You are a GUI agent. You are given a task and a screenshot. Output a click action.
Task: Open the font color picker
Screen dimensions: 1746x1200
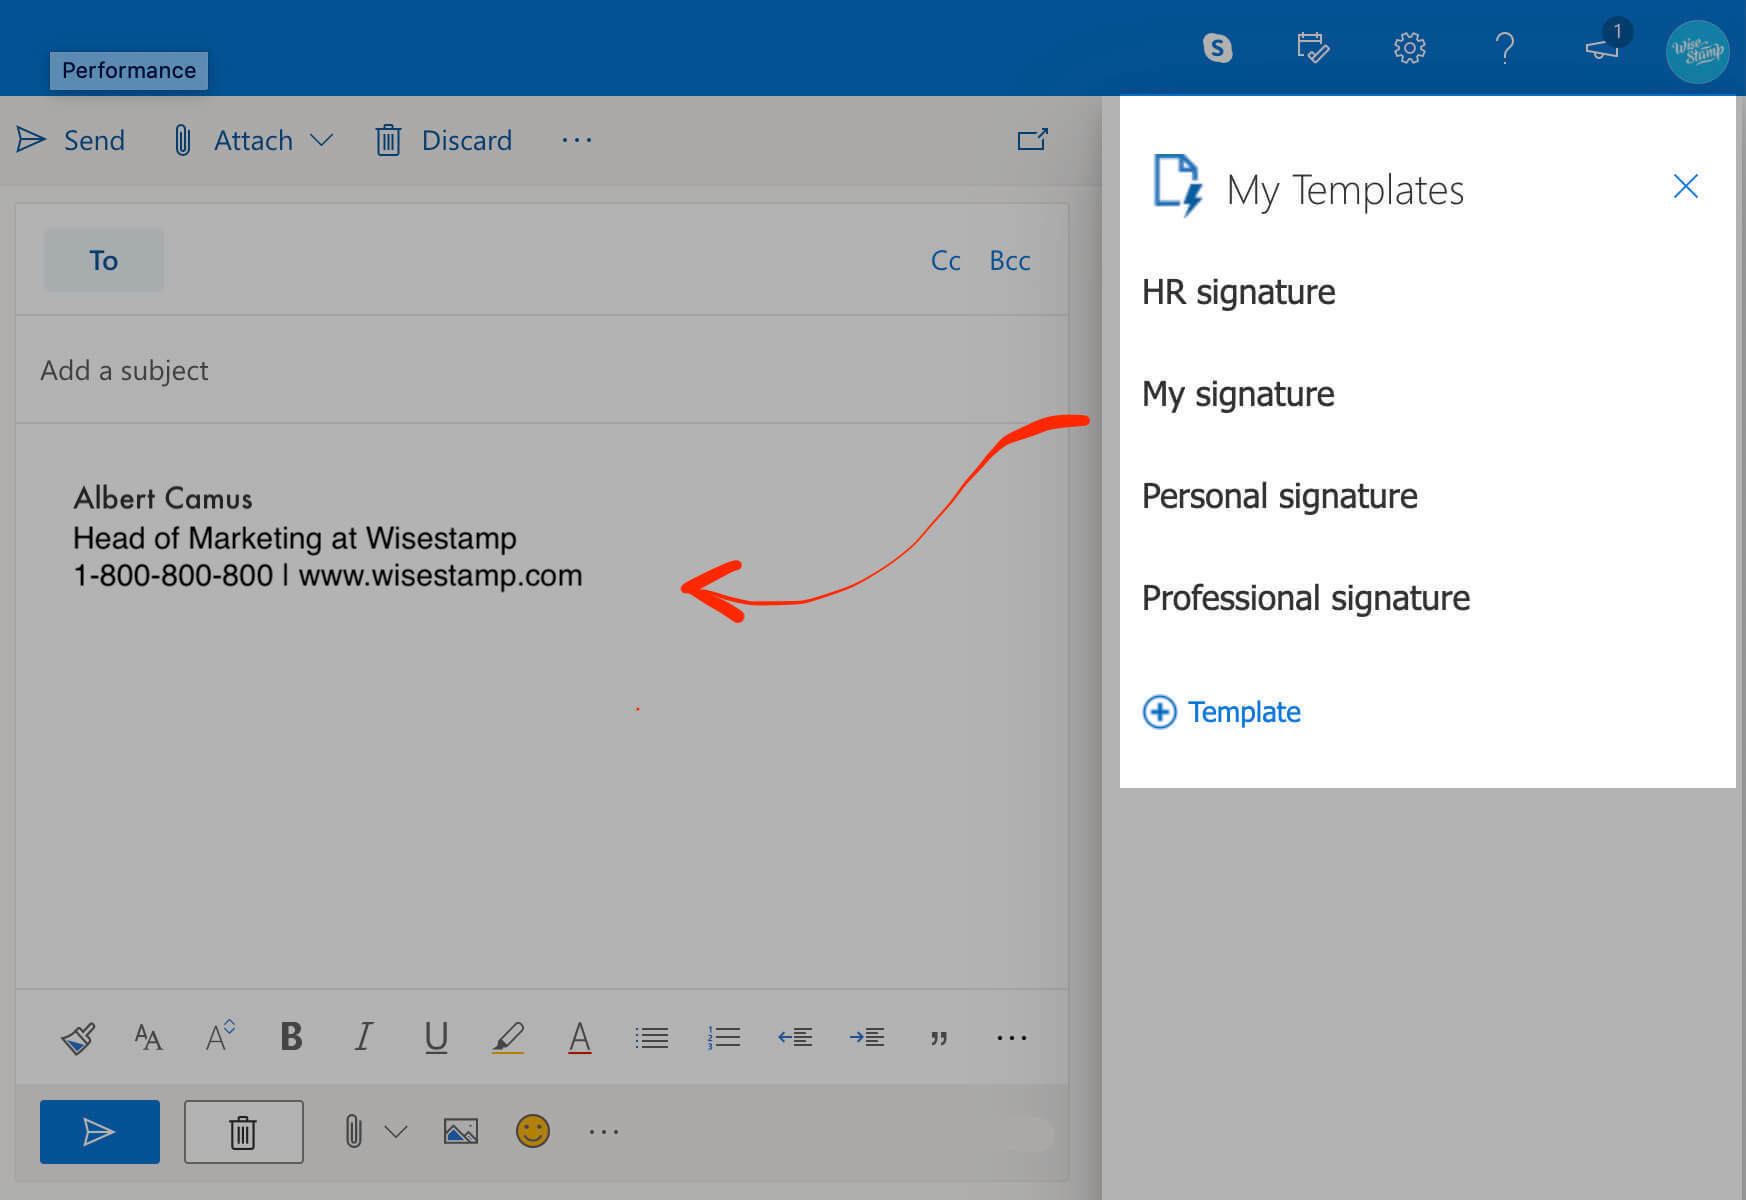[580, 1037]
